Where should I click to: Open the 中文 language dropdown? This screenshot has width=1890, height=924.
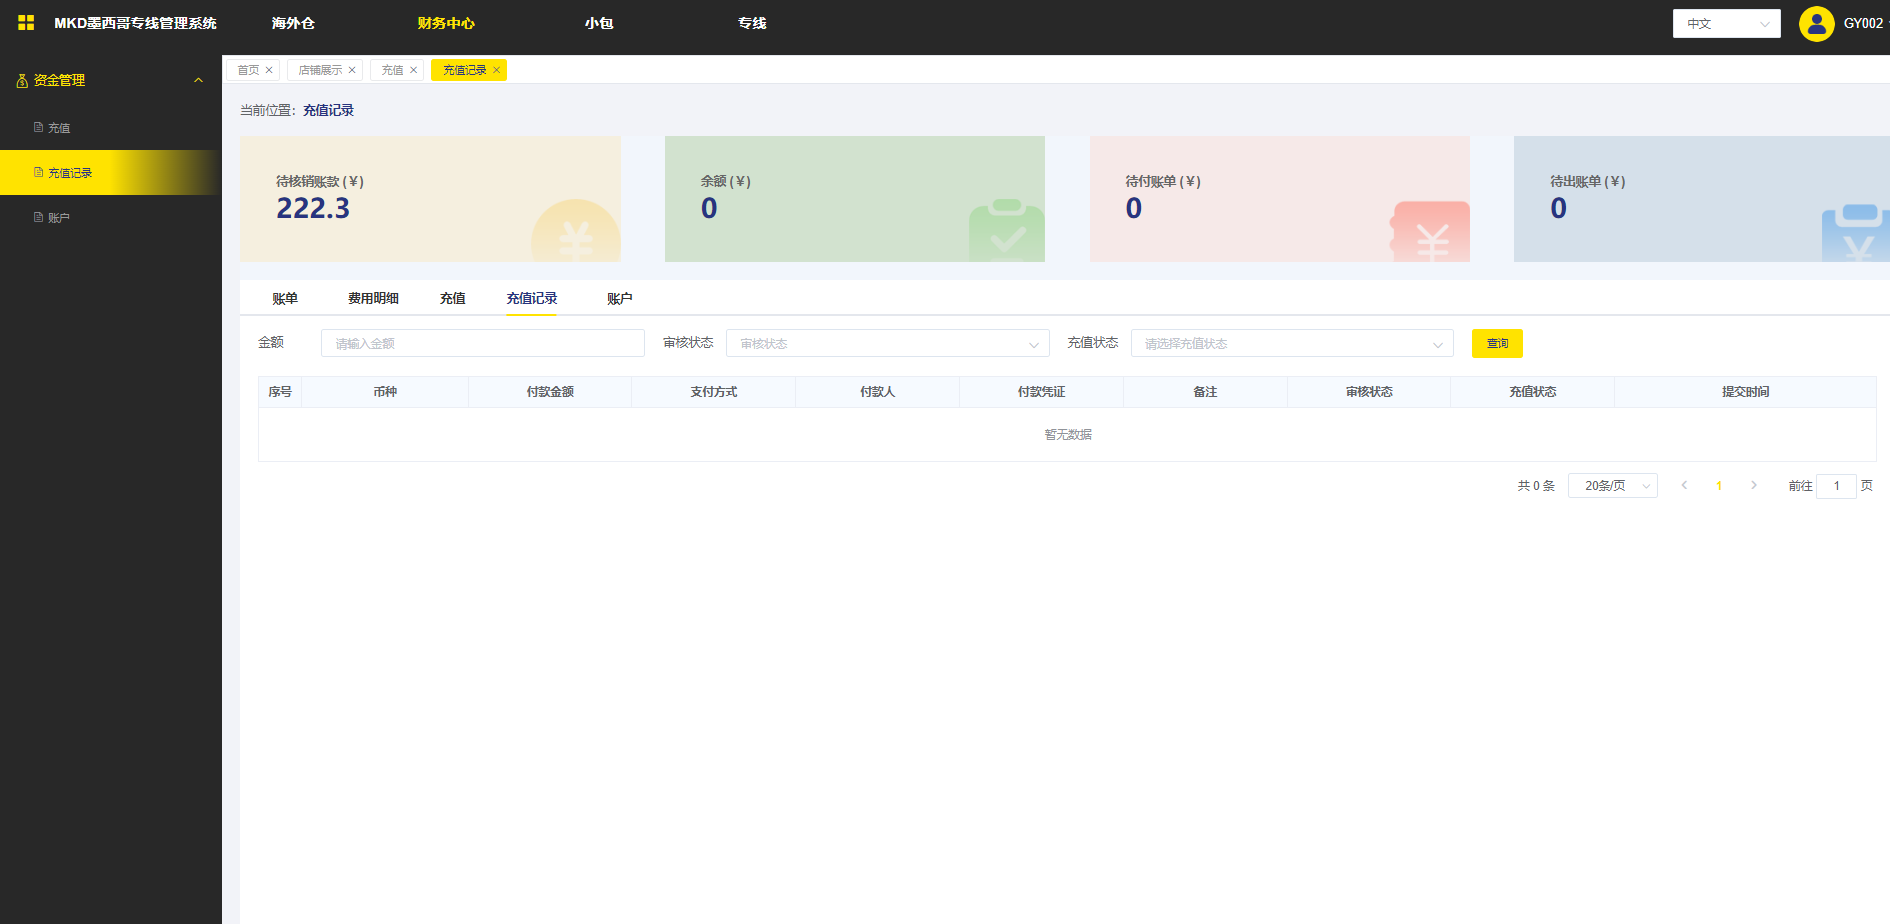(x=1726, y=24)
